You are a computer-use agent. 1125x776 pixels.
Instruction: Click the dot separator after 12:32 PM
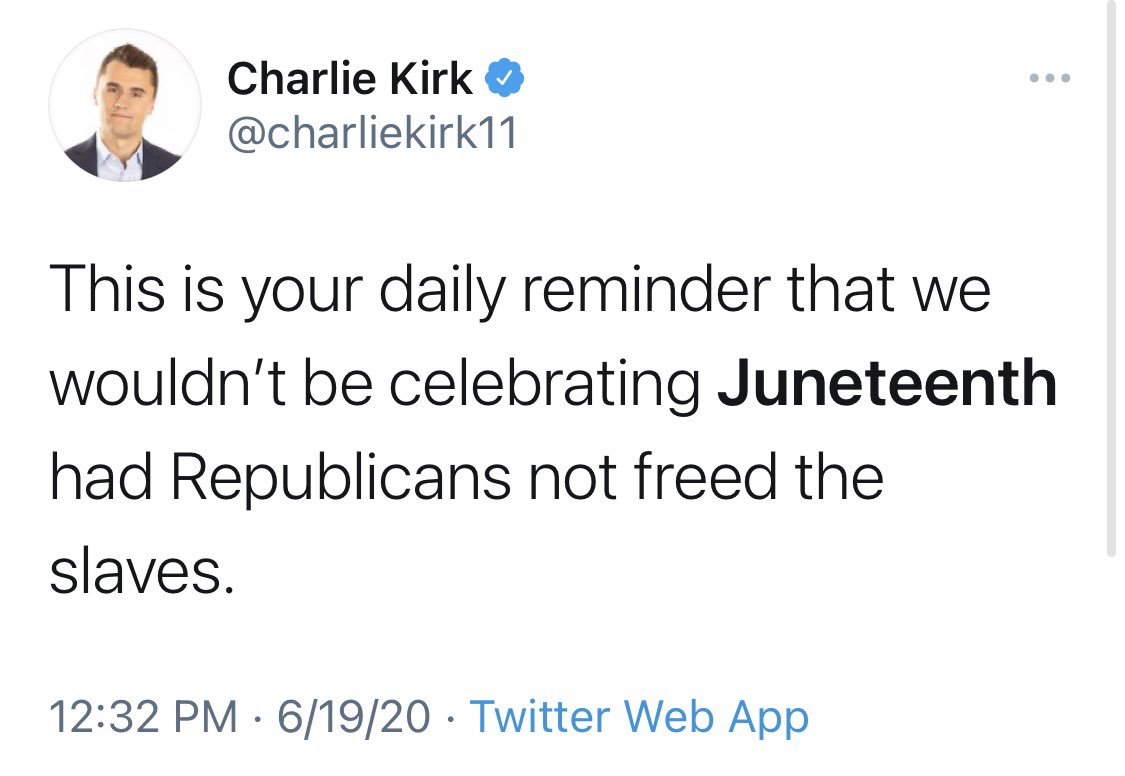tap(258, 717)
